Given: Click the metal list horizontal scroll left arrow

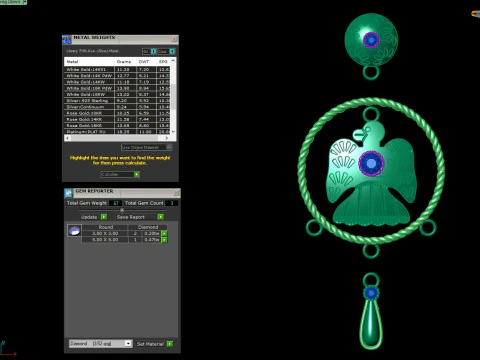Looking at the screenshot, I should [x=68, y=138].
